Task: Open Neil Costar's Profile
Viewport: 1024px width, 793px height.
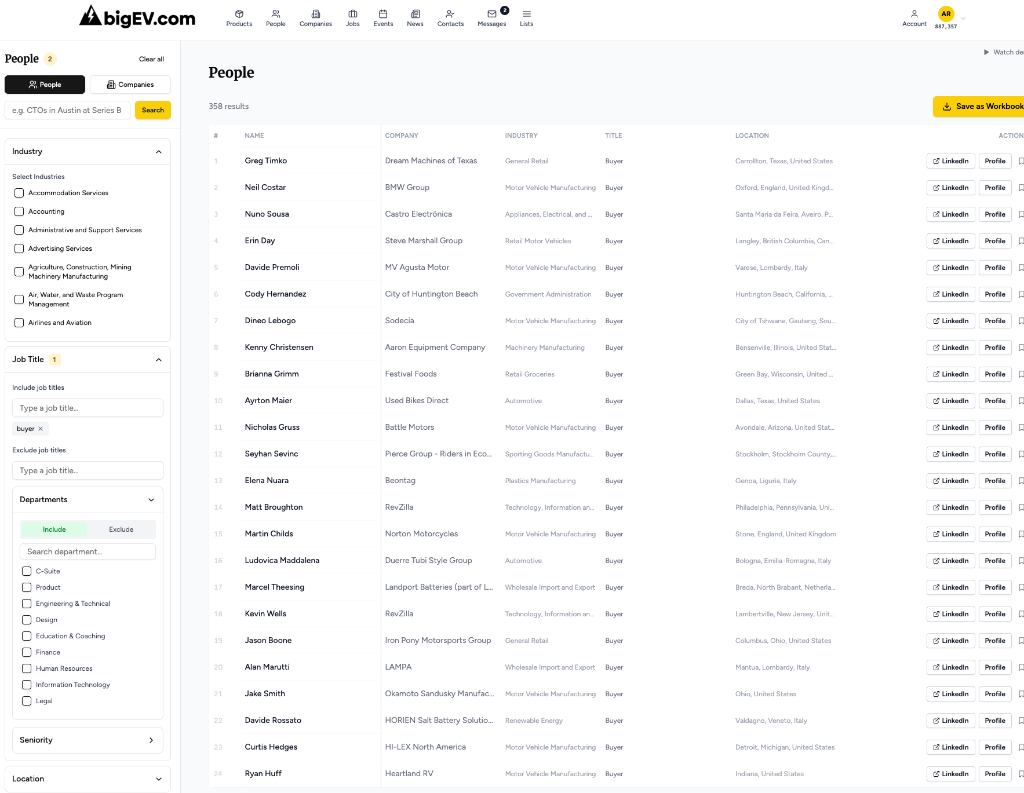Action: 995,187
